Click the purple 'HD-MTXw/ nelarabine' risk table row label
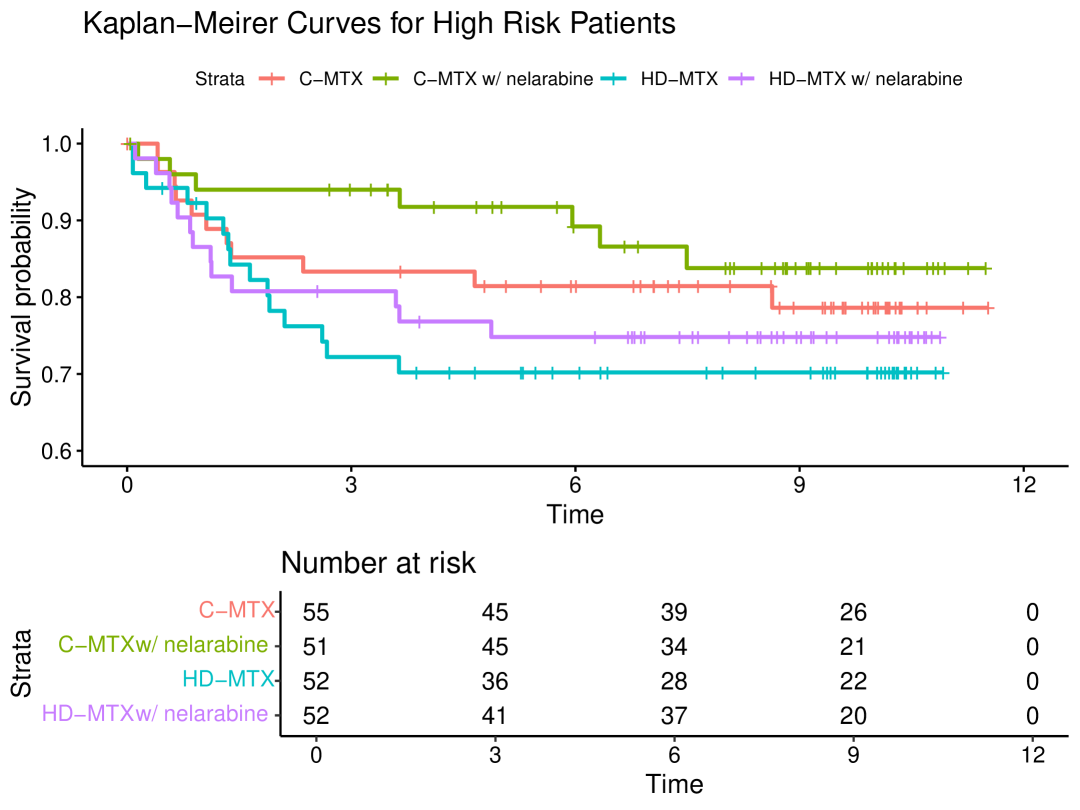1080x810 pixels. 155,715
